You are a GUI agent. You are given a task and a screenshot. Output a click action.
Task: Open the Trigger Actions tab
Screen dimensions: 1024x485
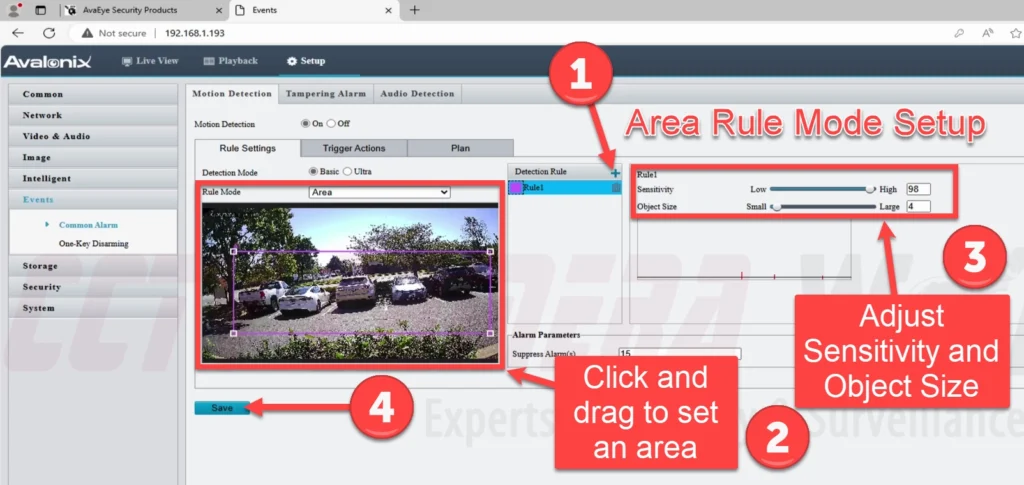[x=354, y=148]
